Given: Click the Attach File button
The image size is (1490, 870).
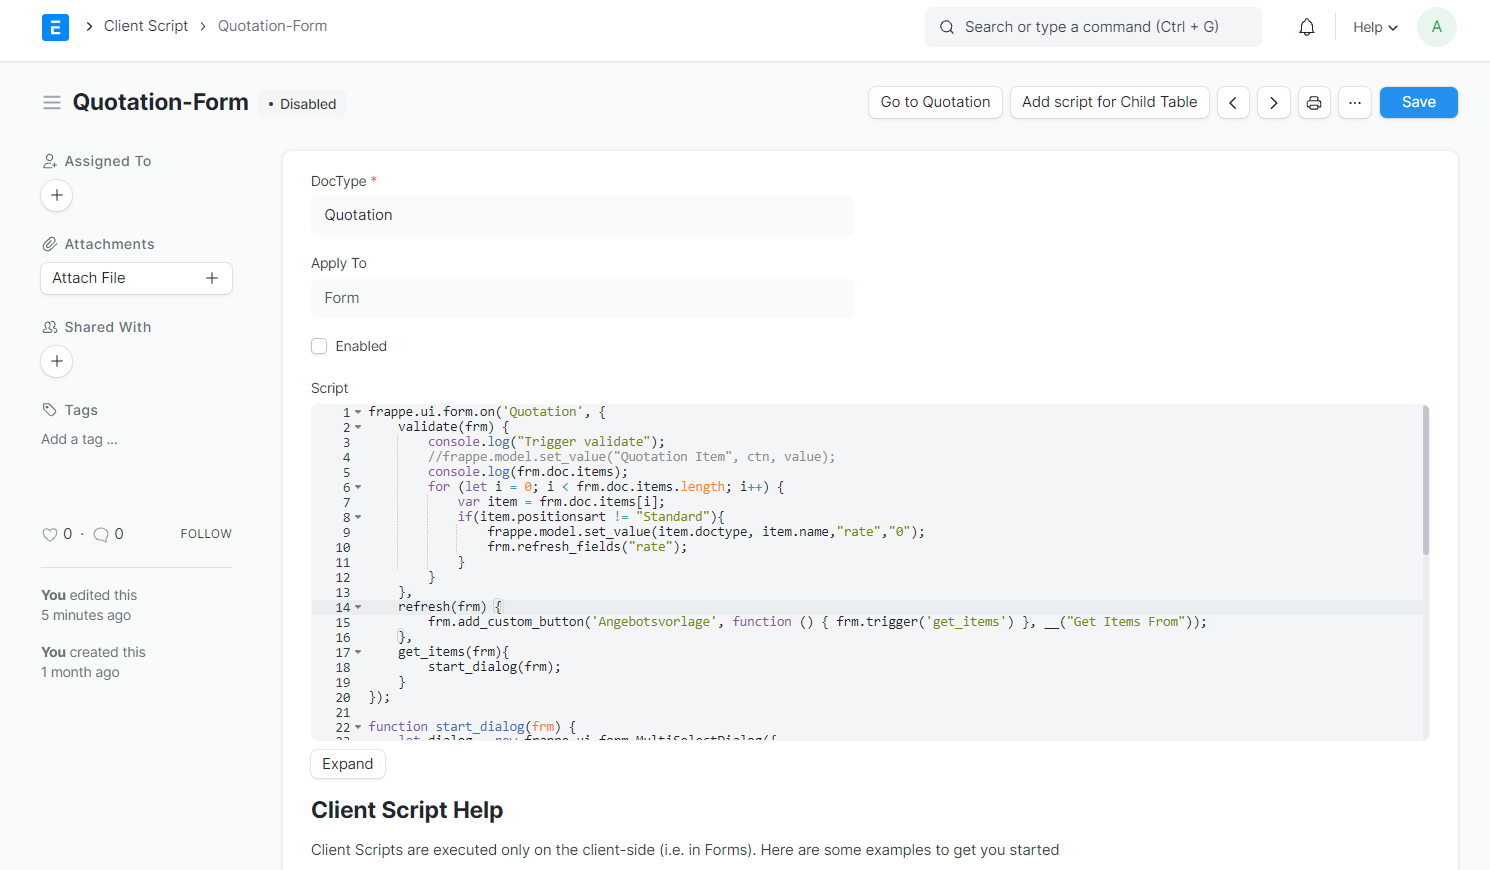Looking at the screenshot, I should [136, 278].
